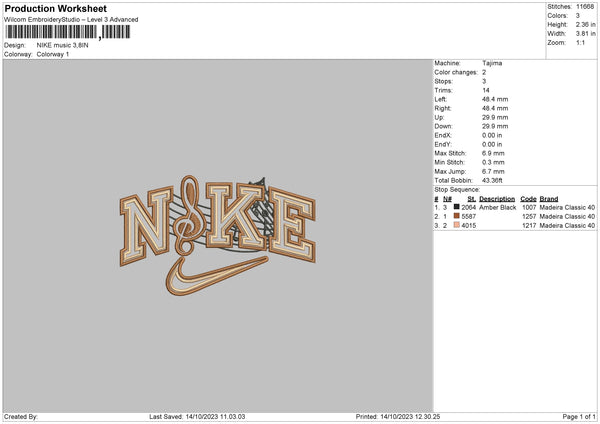Click the Up value 29.9 mm
The height and width of the screenshot is (424, 600).
(495, 117)
